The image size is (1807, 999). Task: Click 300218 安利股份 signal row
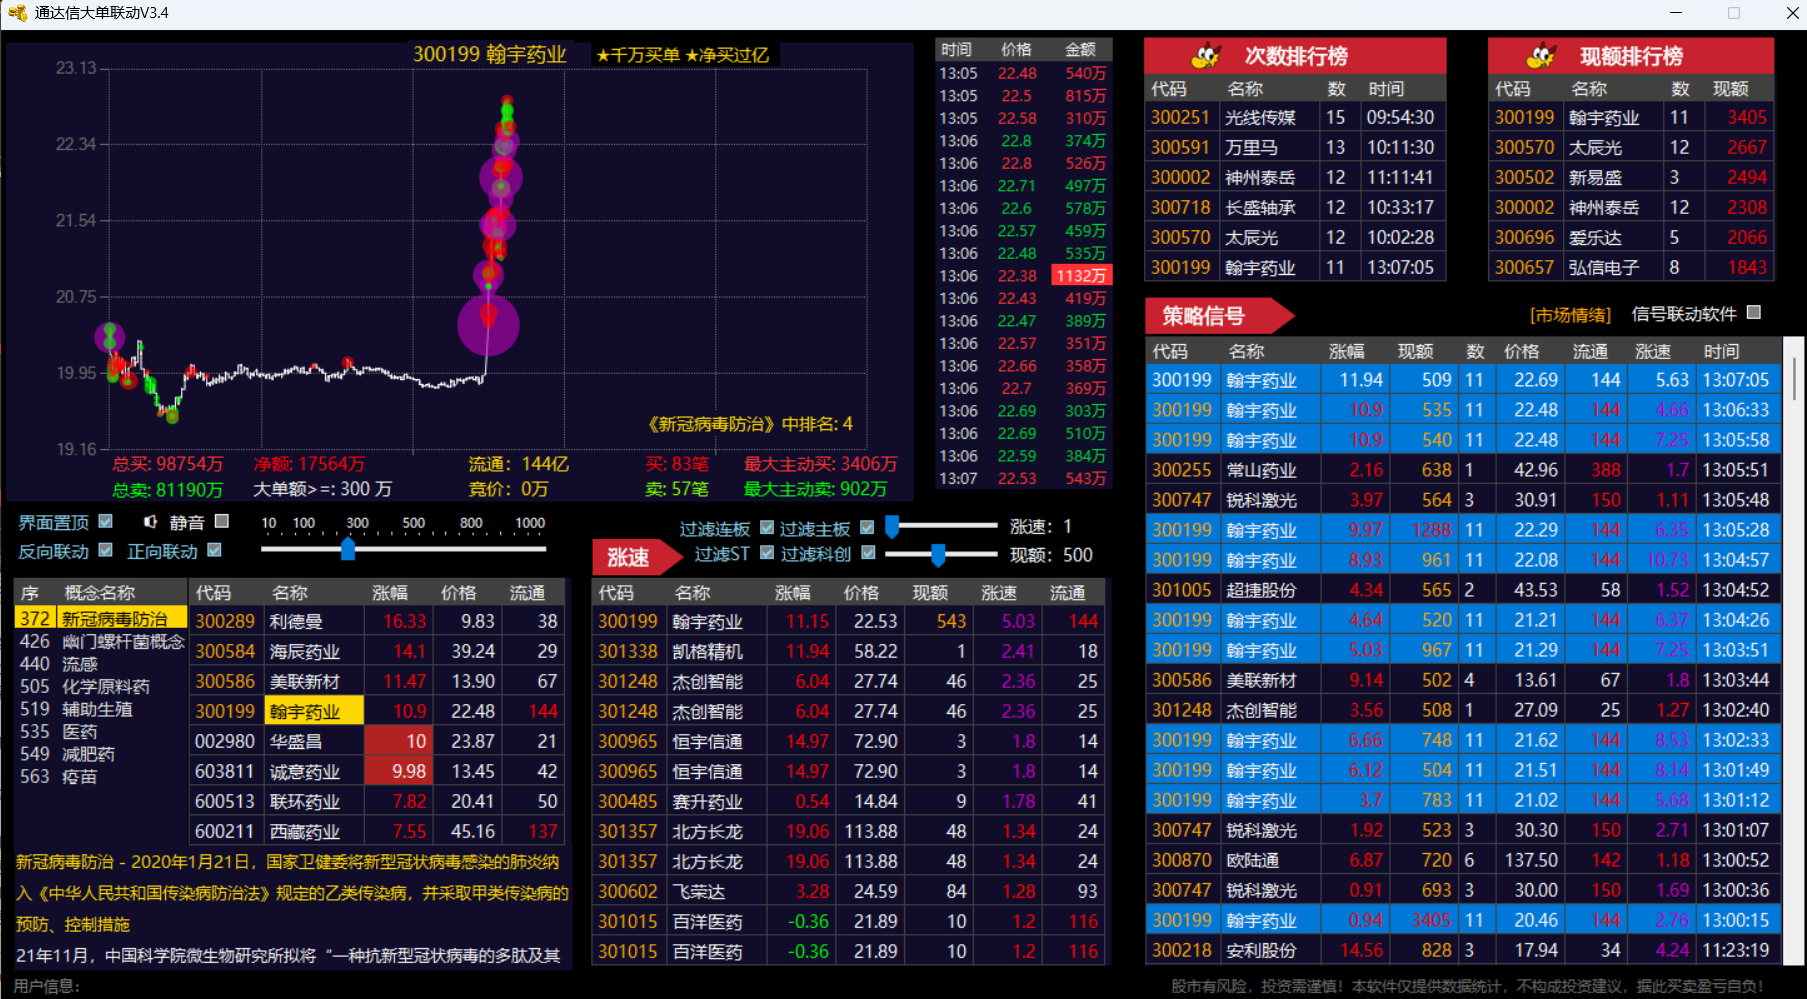click(x=1463, y=950)
